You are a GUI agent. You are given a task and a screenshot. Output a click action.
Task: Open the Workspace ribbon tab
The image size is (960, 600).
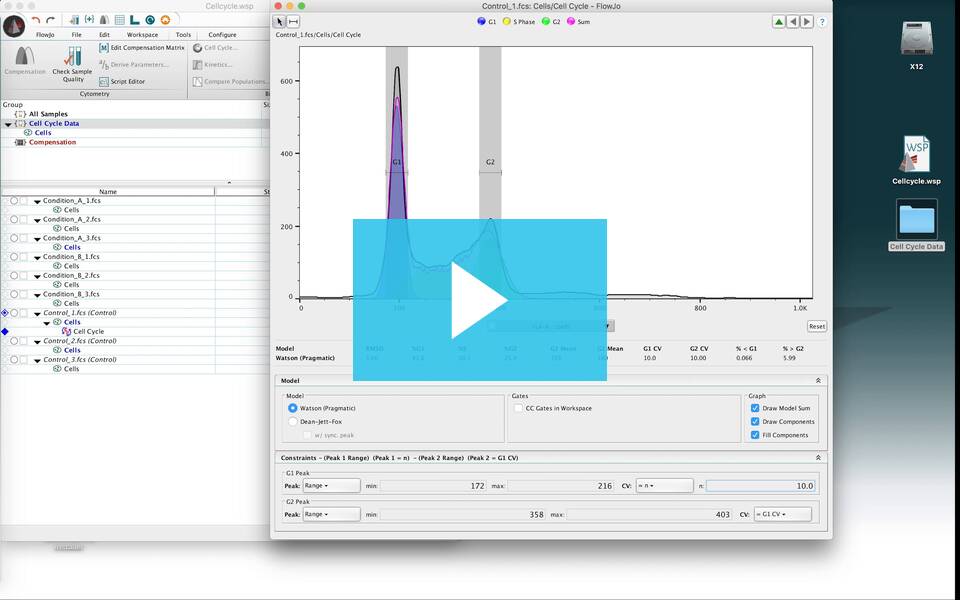pyautogui.click(x=142, y=35)
